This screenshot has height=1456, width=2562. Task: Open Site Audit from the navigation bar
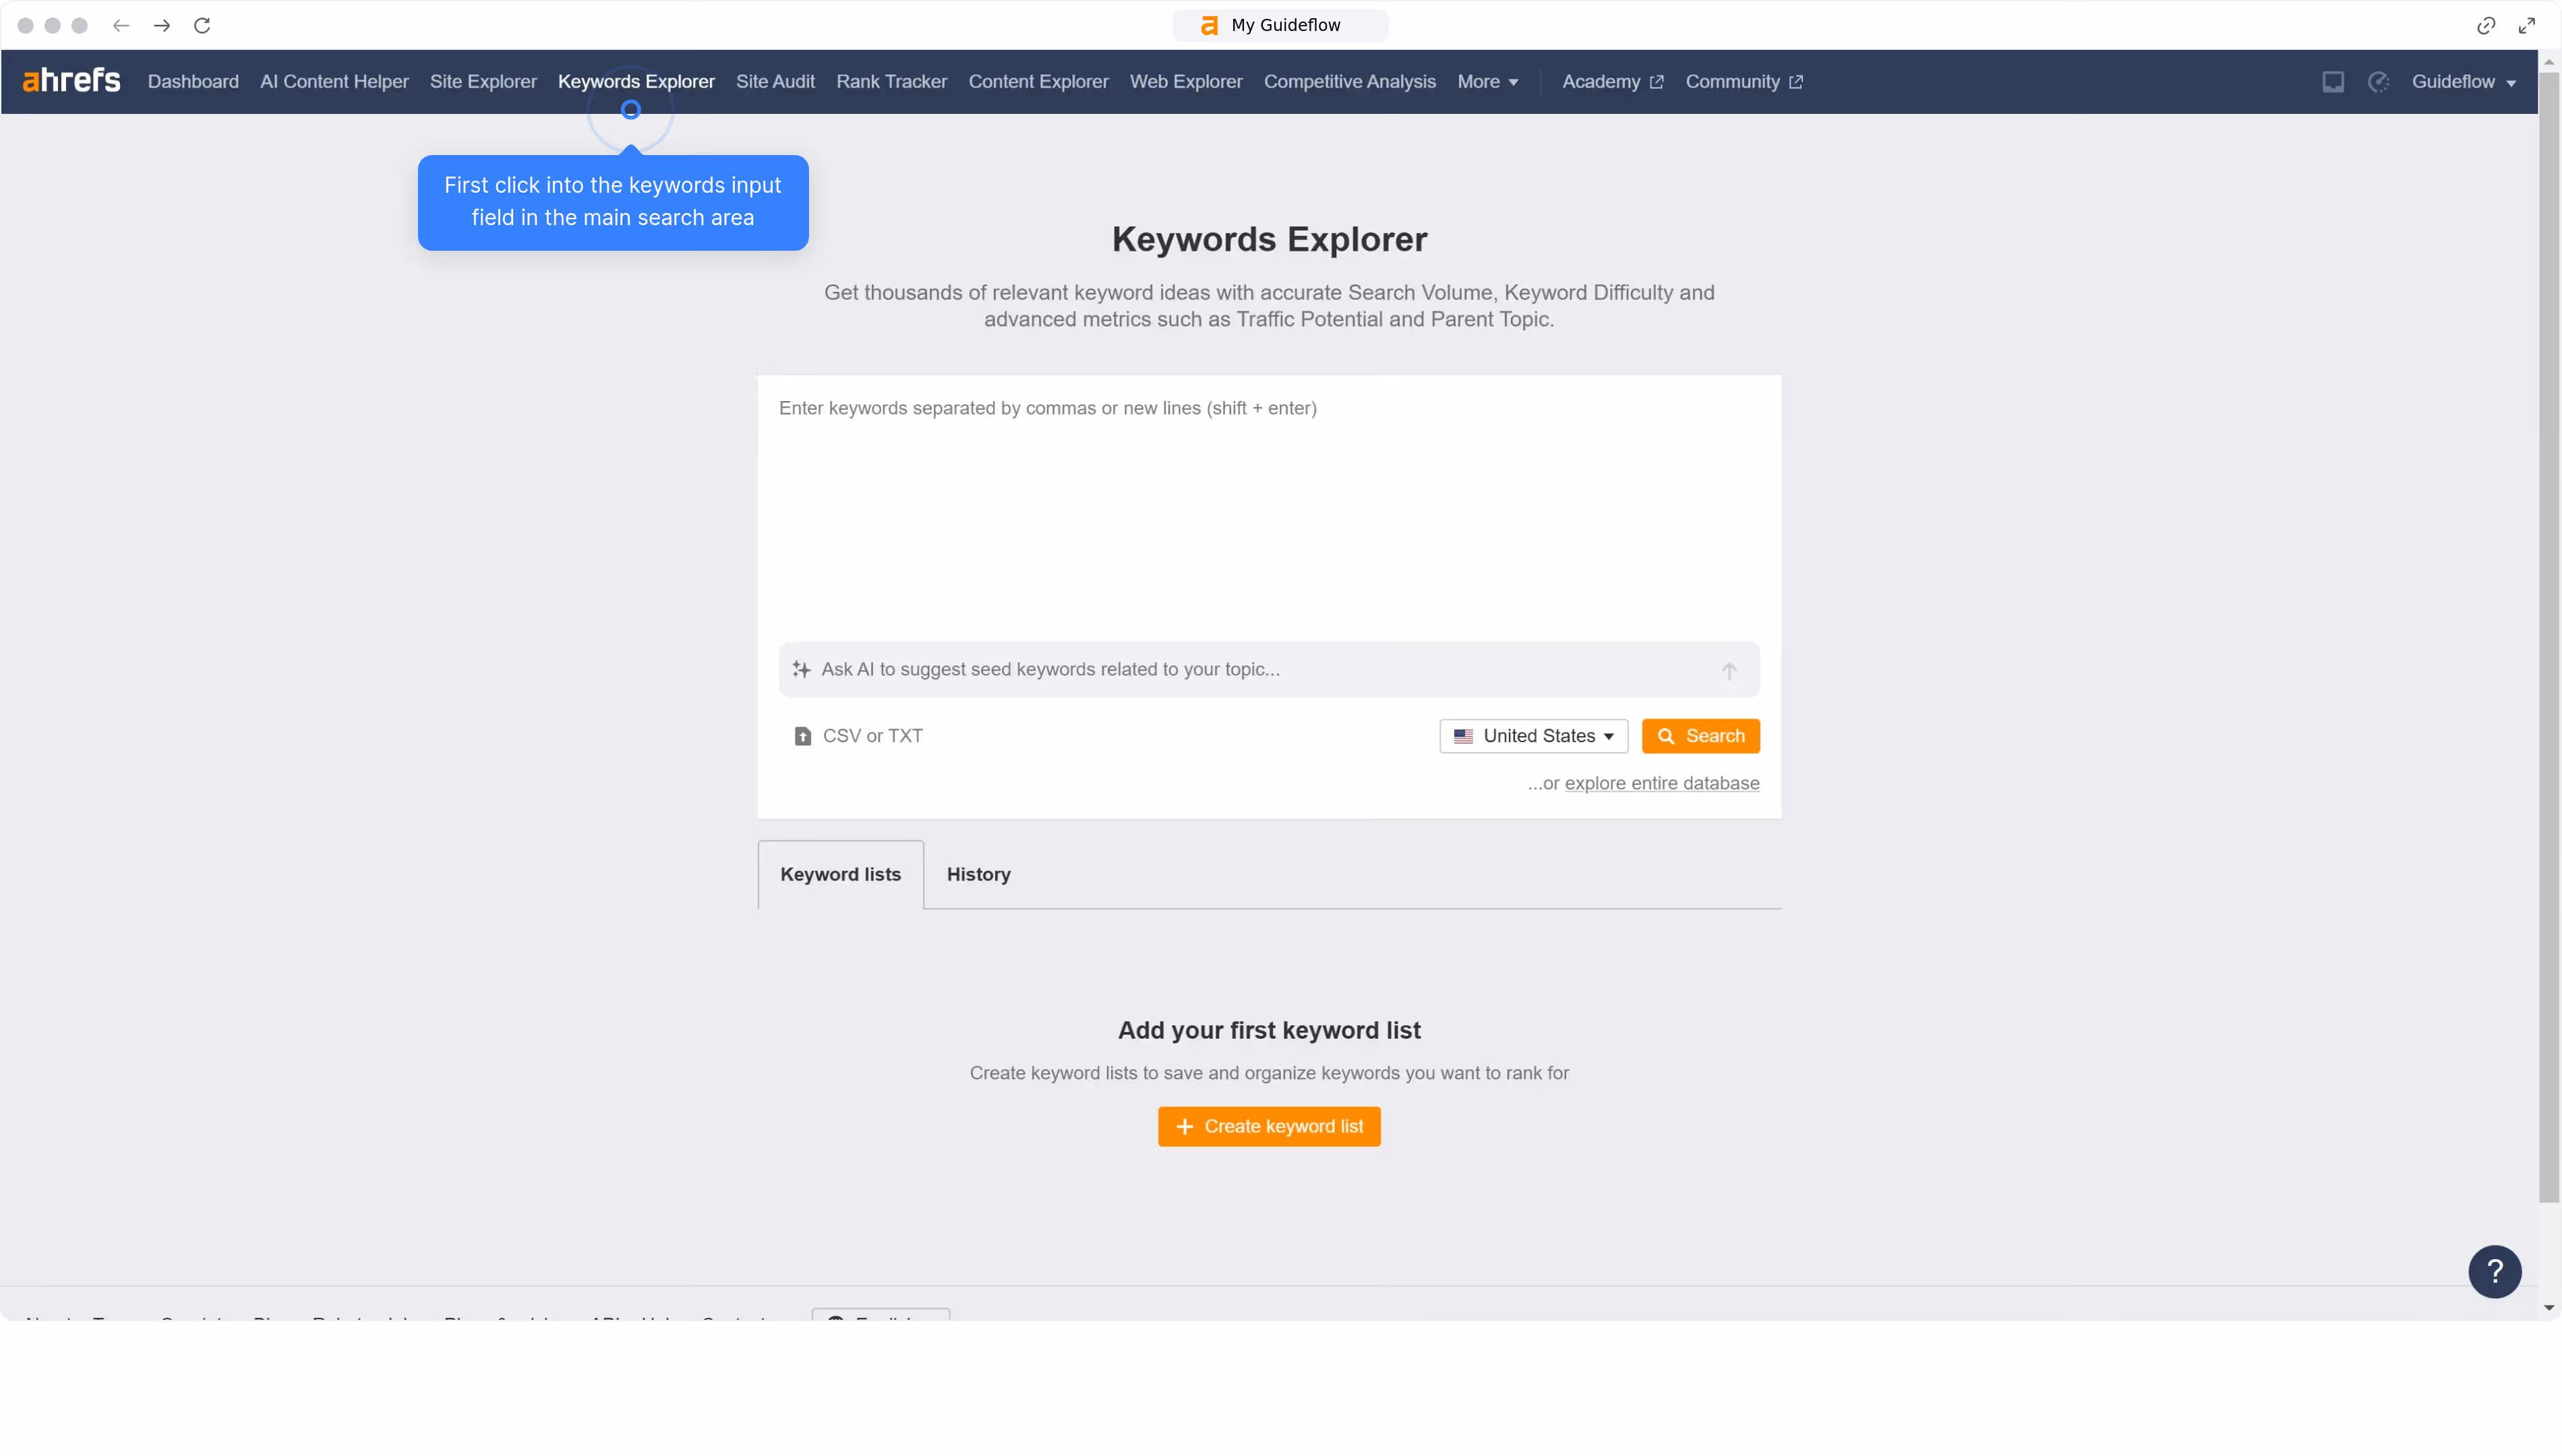[x=774, y=81]
